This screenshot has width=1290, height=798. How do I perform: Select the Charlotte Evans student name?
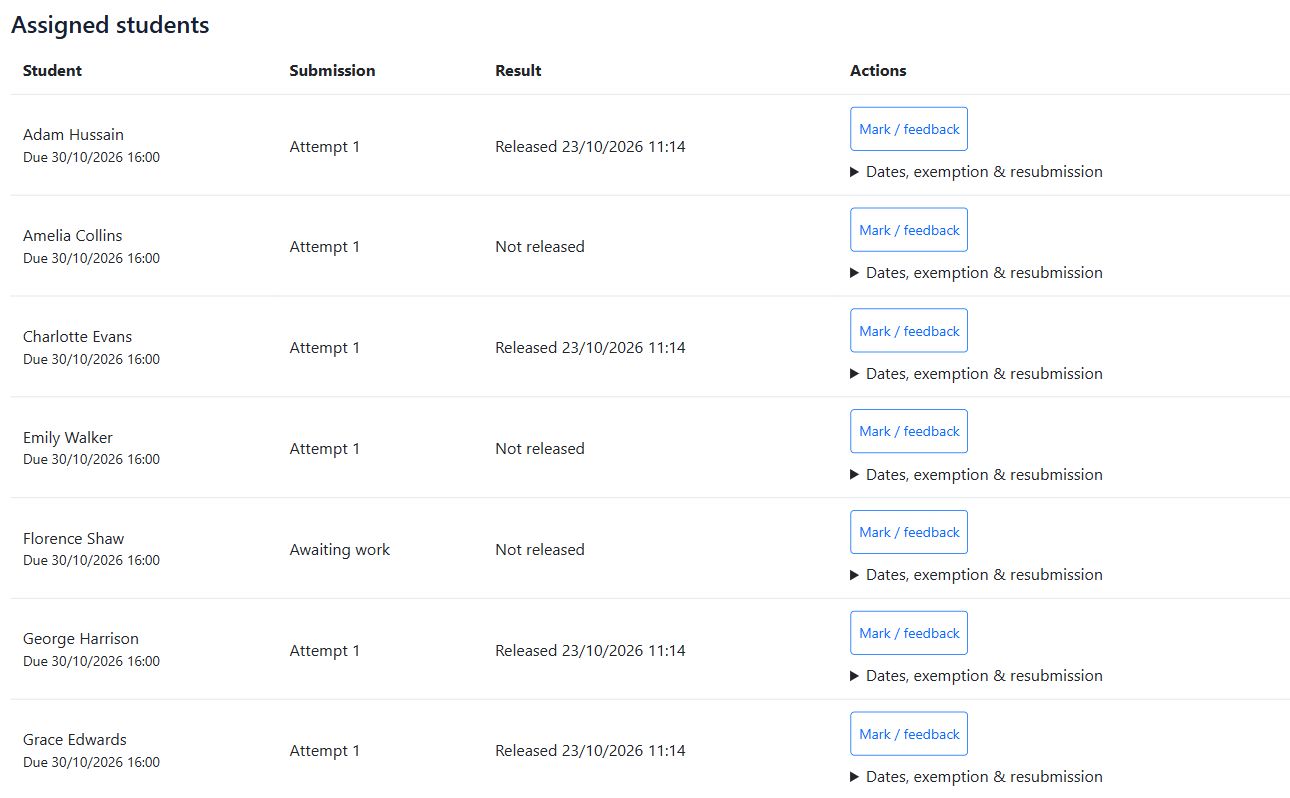click(77, 337)
